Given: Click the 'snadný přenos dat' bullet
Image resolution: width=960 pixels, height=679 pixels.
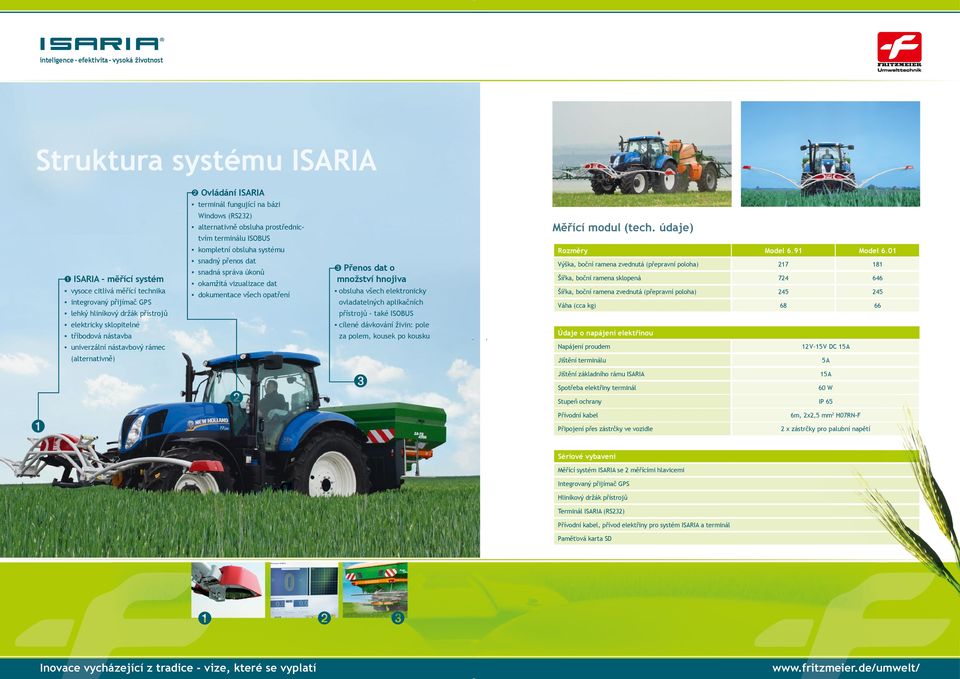Looking at the screenshot, I should pos(227,261).
